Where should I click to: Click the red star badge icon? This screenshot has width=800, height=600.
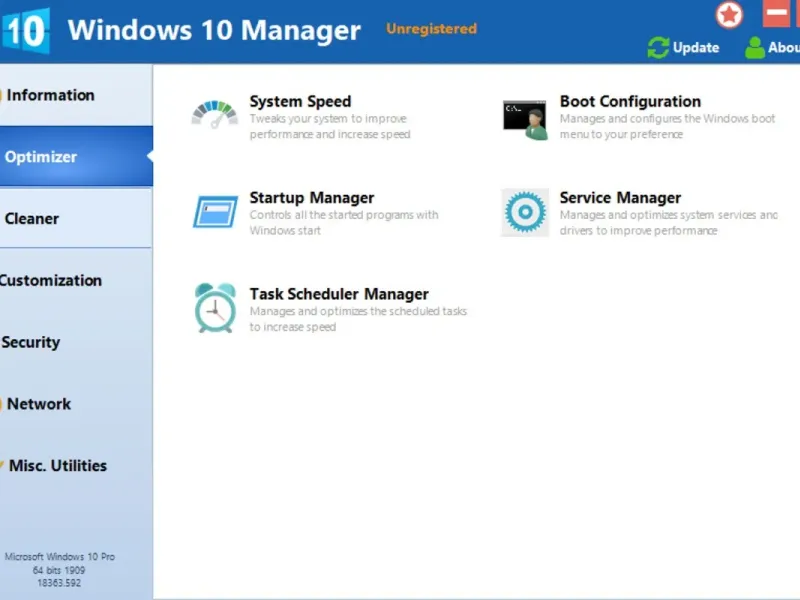click(729, 15)
